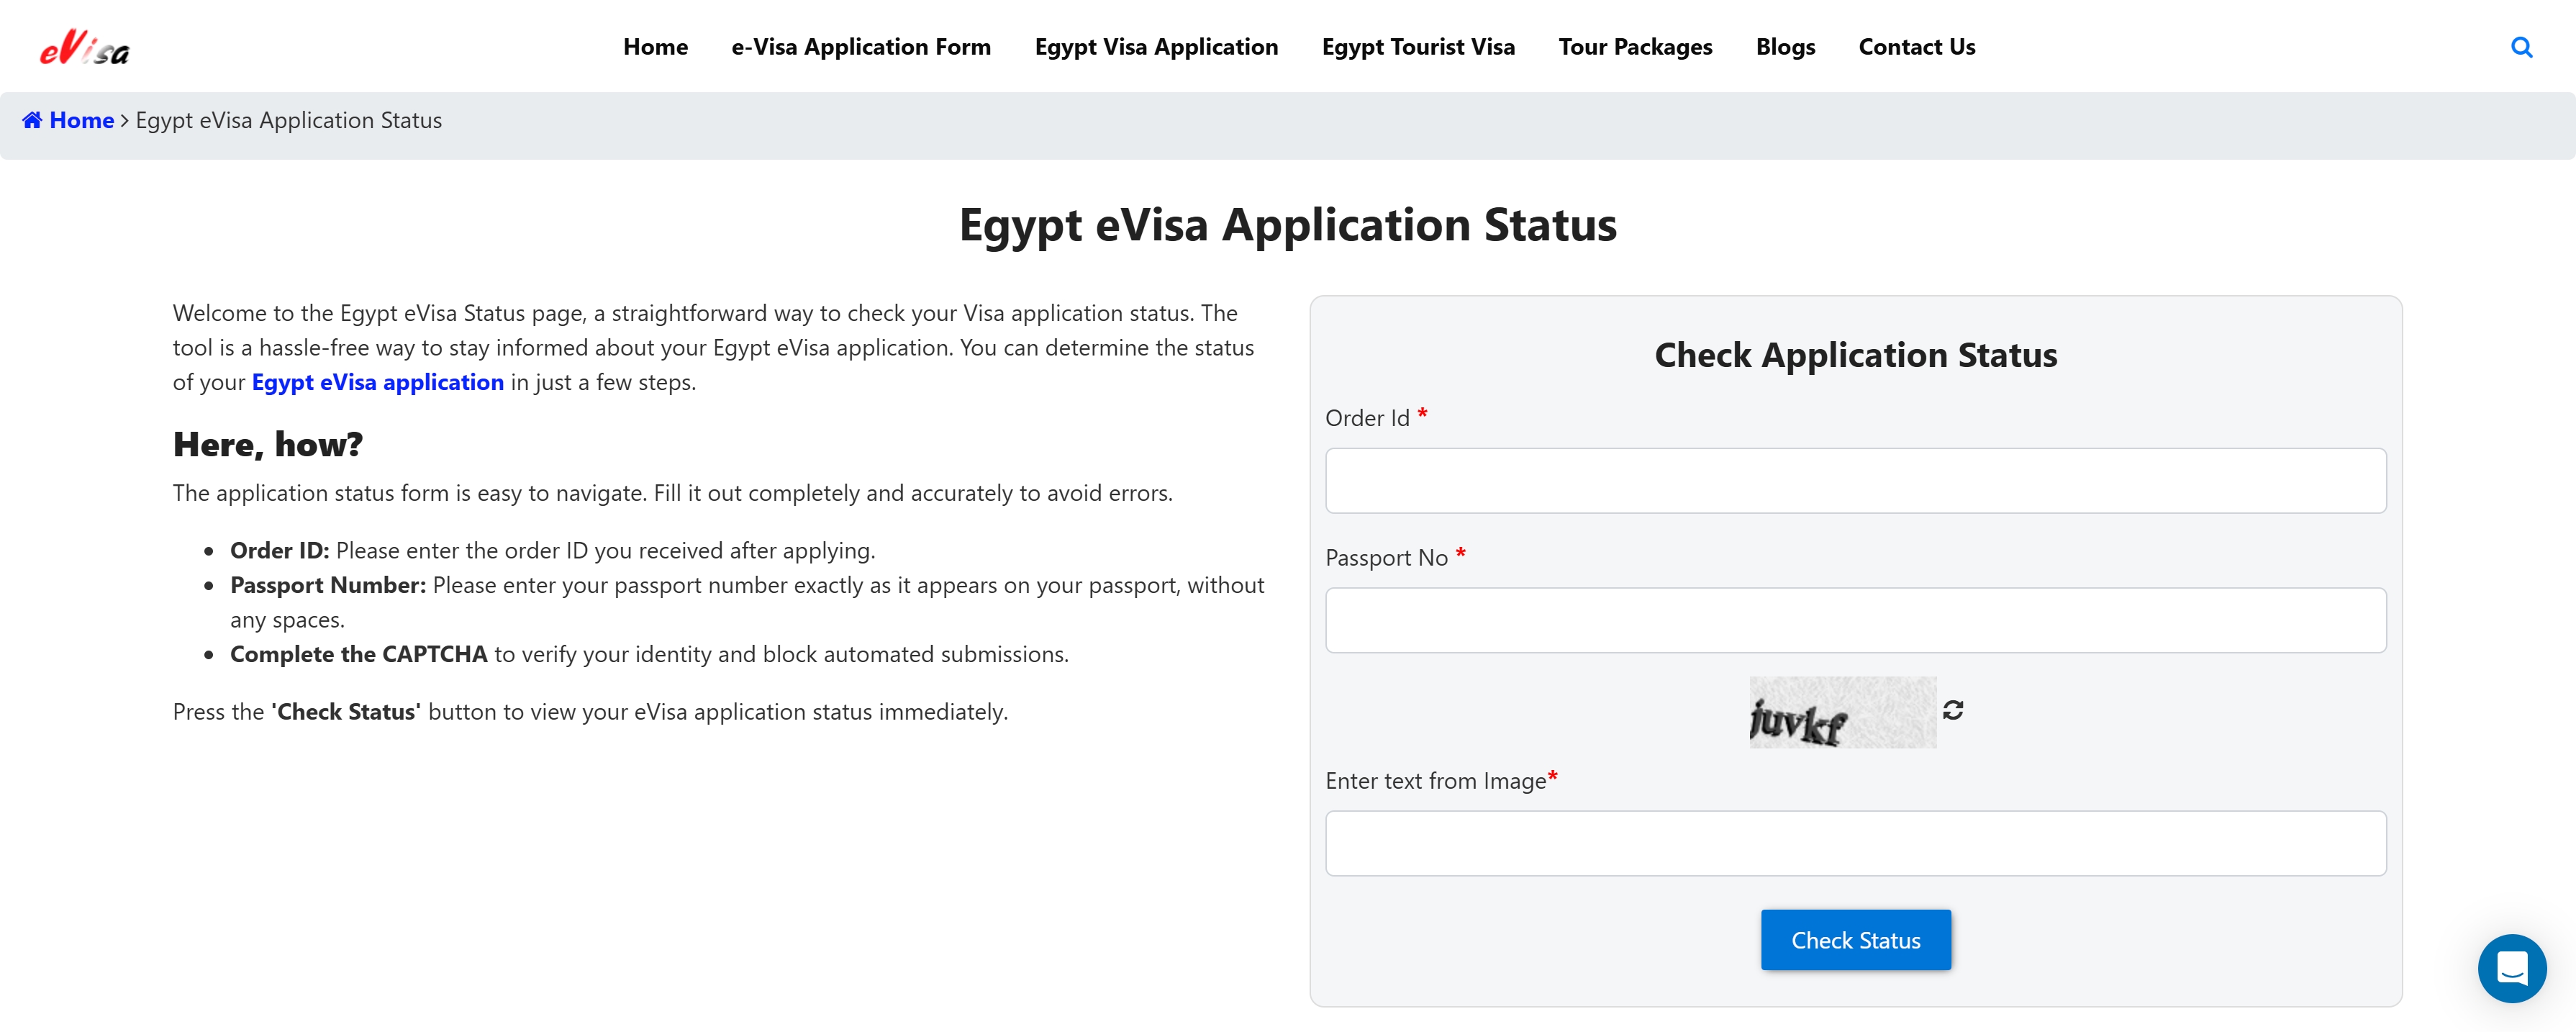Click the Check Application Status heading
The image size is (2576, 1032).
coord(1855,355)
